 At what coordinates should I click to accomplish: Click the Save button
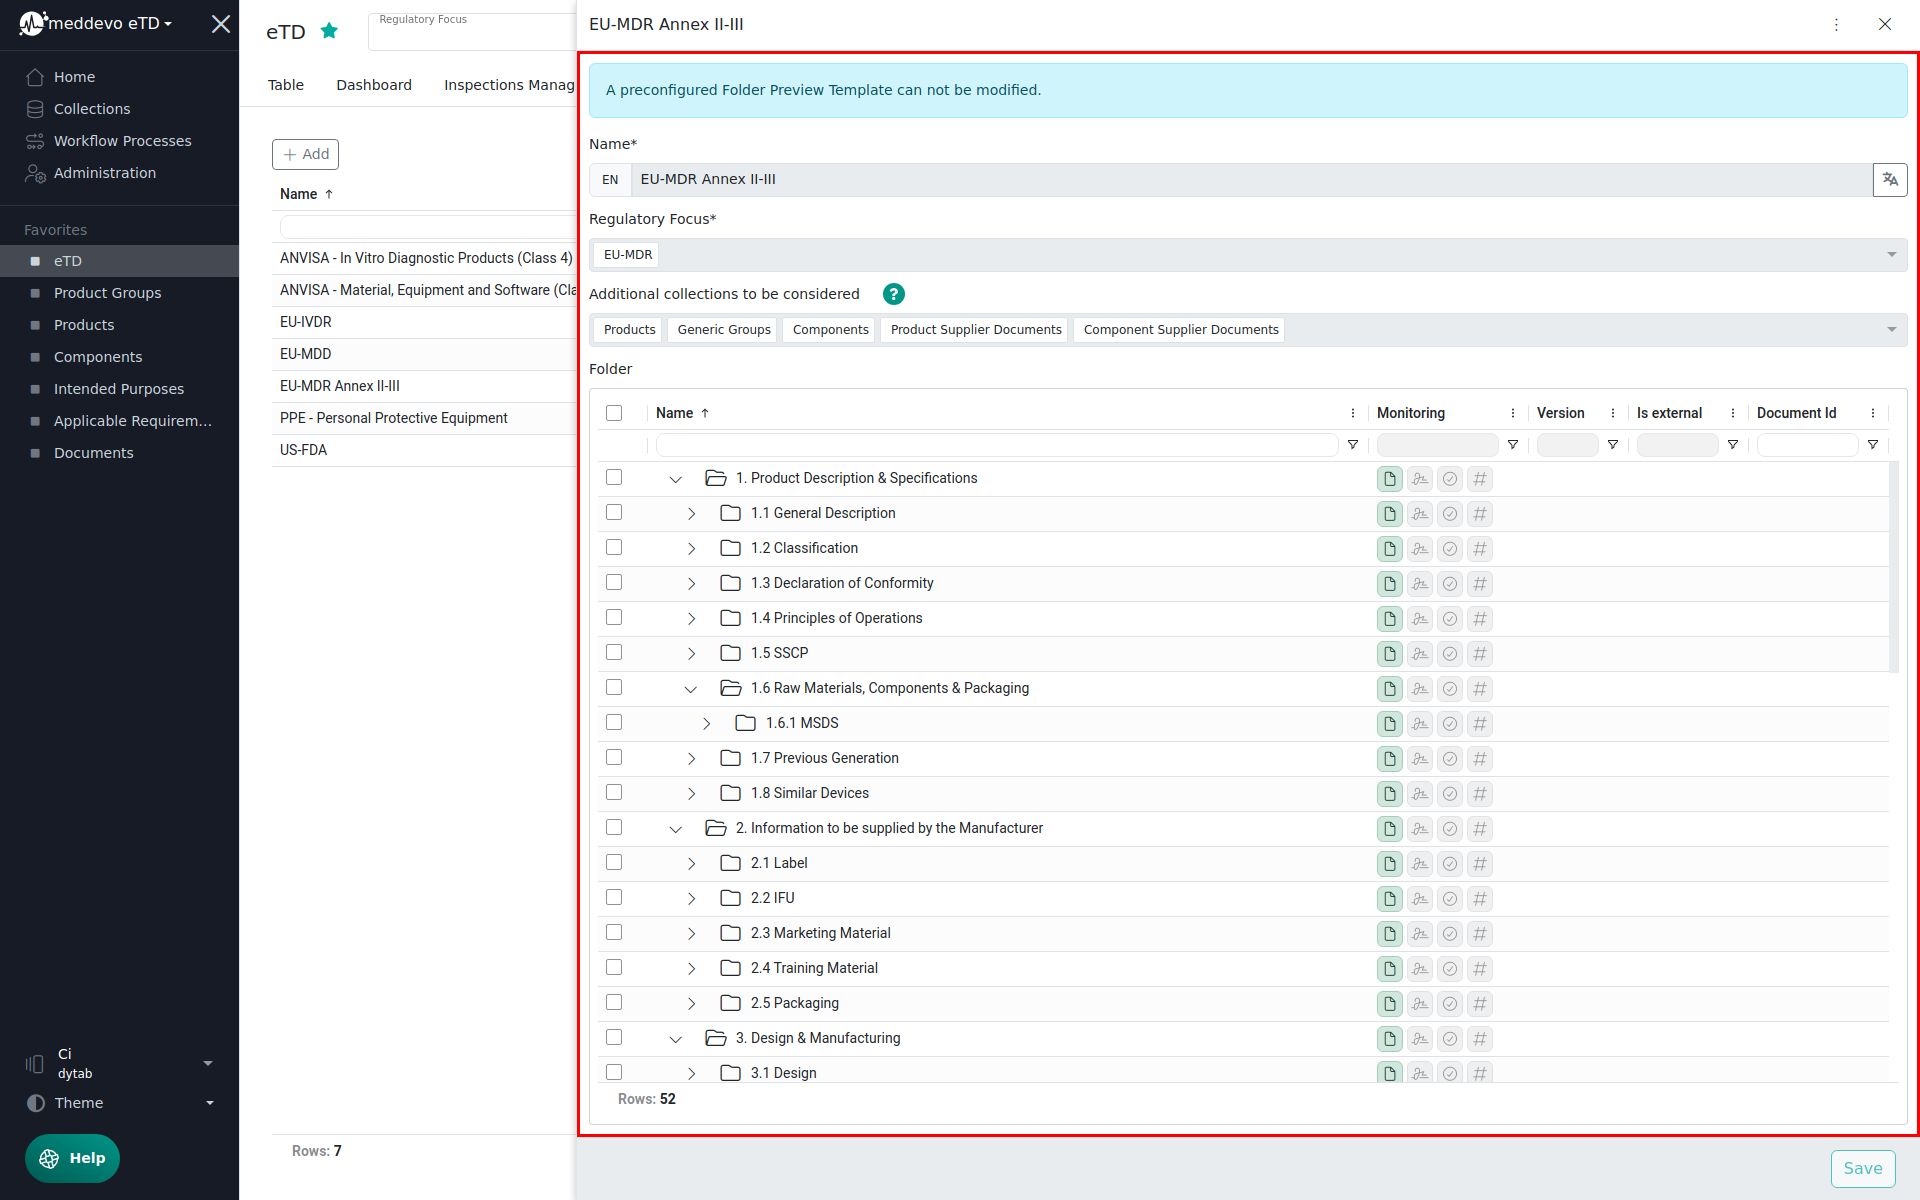click(x=1862, y=1168)
